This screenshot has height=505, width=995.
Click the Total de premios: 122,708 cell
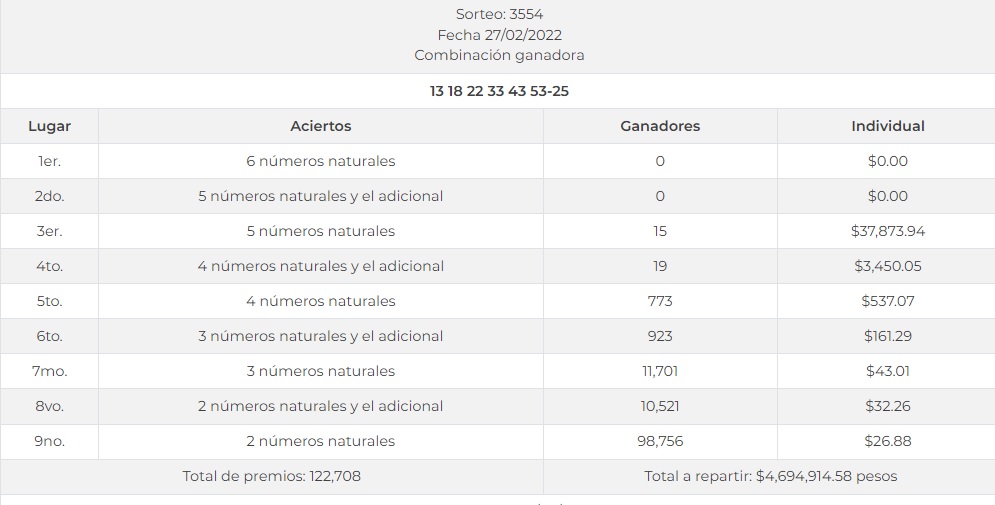[272, 476]
